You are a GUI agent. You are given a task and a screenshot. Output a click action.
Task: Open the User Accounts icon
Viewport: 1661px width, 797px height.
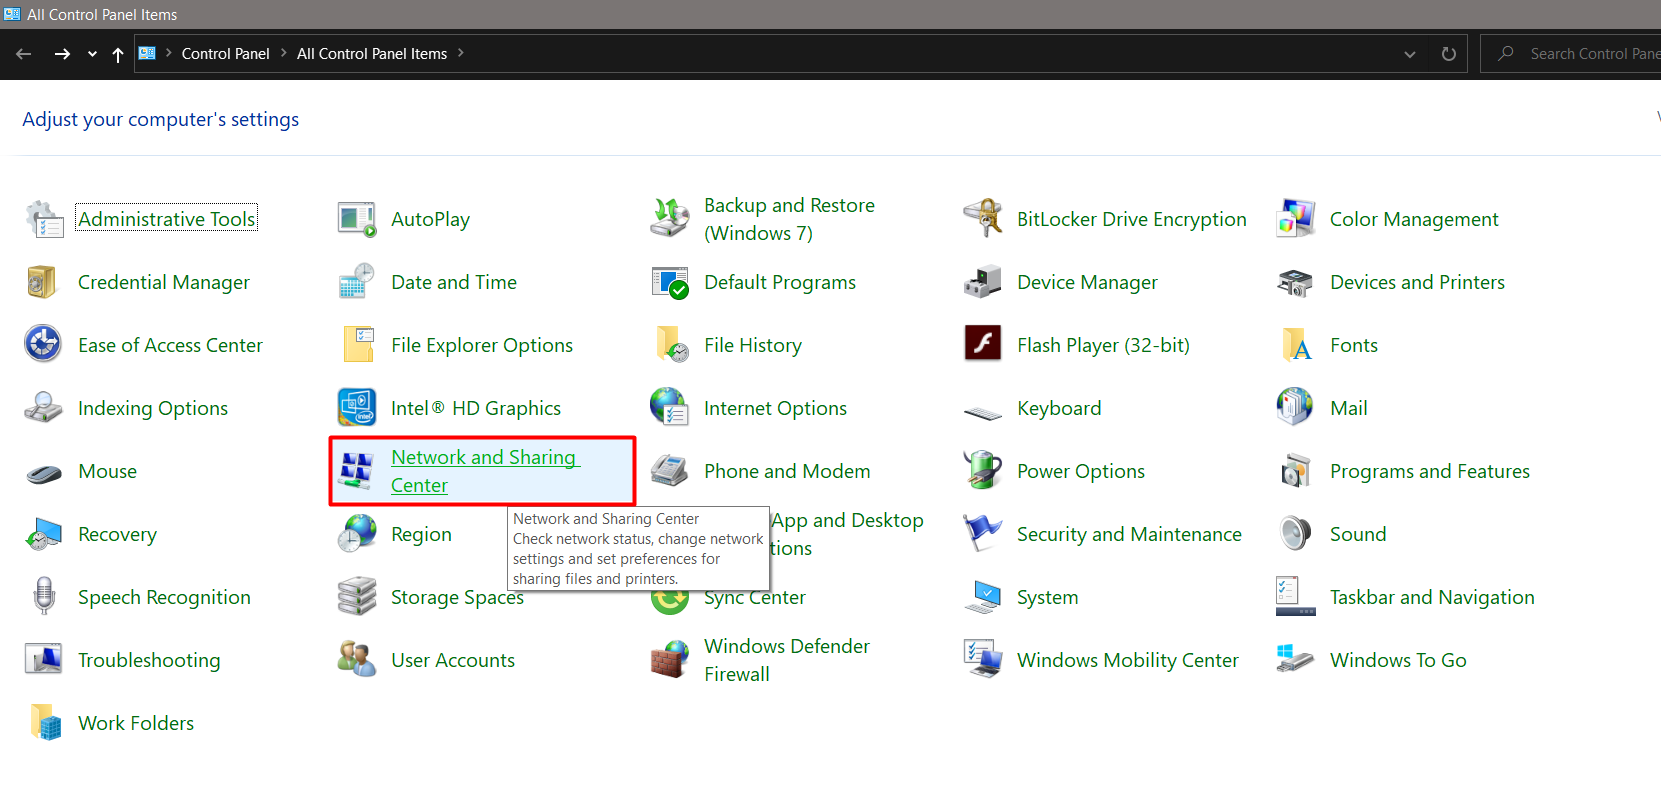tap(357, 660)
